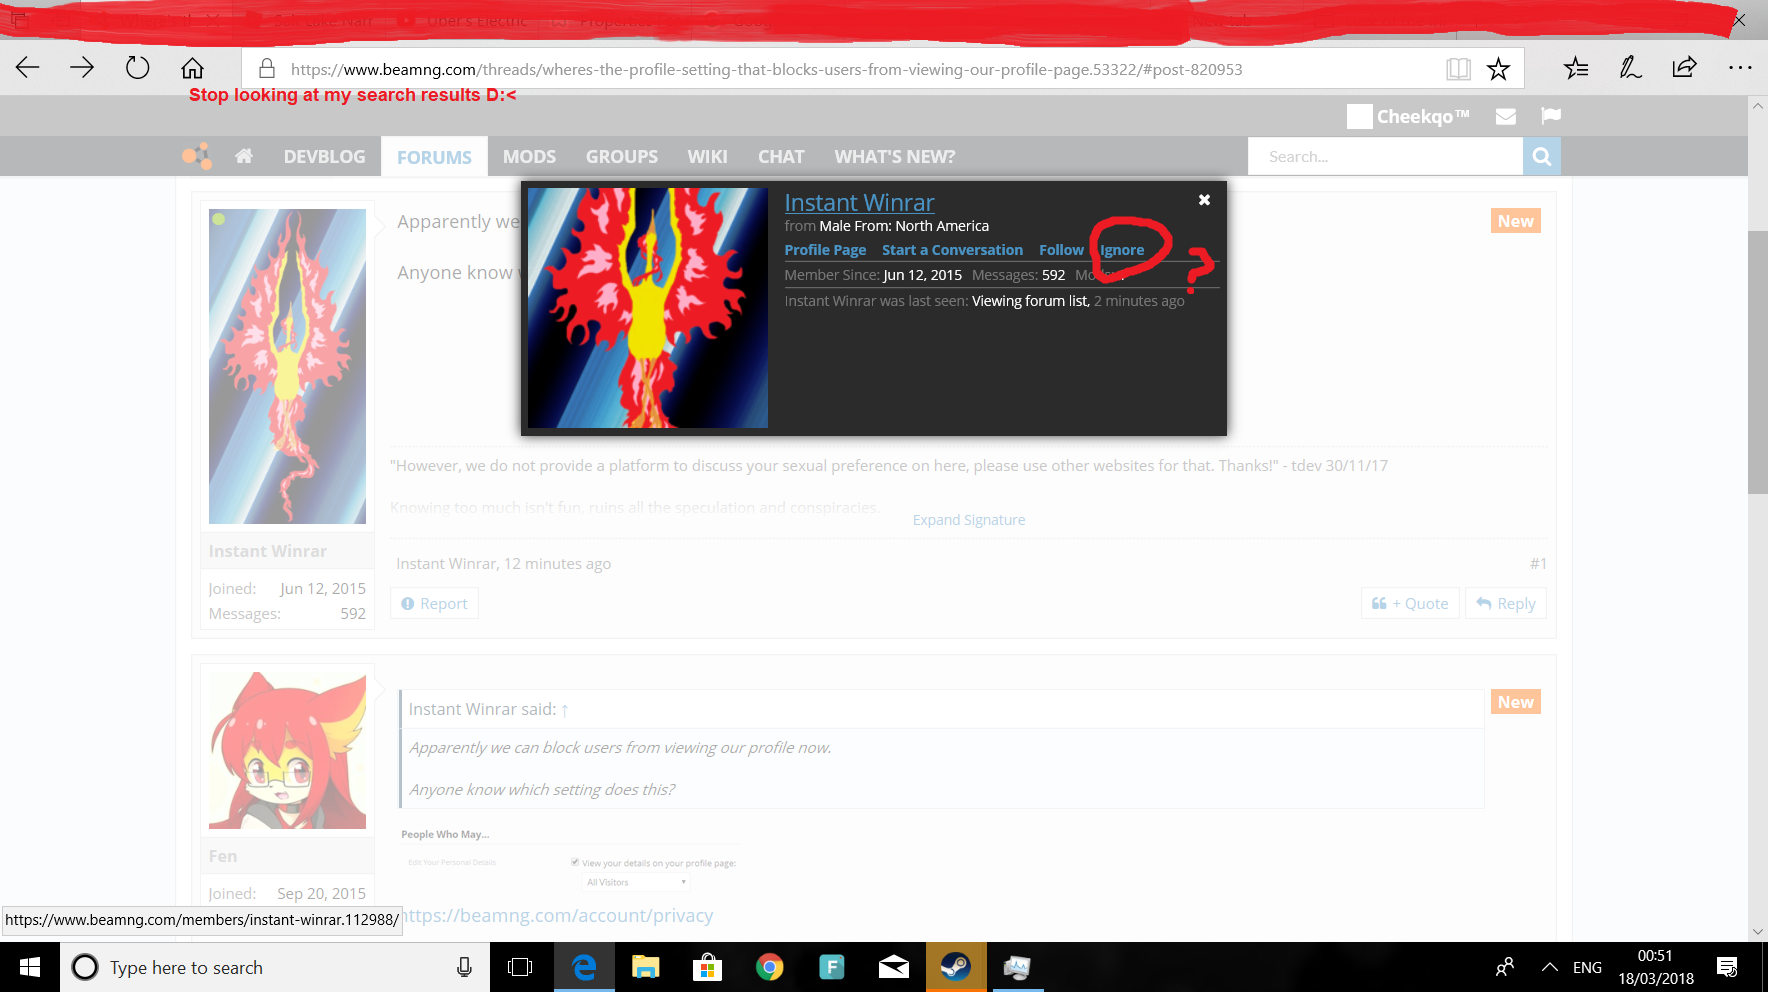Click Start a Conversation link

click(x=952, y=250)
